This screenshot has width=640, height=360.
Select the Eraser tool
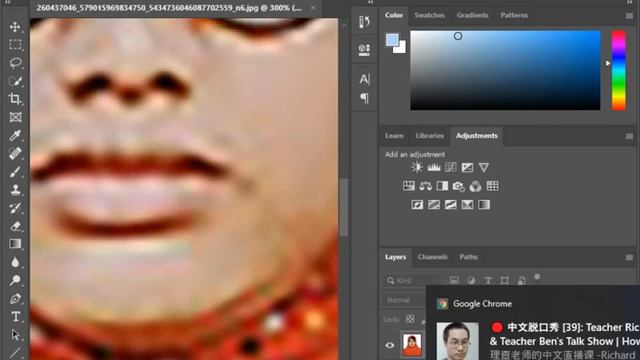(x=15, y=226)
